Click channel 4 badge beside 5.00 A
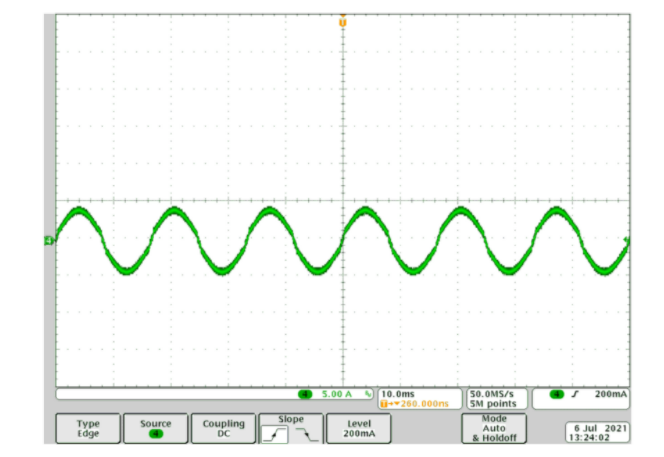The image size is (664, 457). [x=306, y=394]
